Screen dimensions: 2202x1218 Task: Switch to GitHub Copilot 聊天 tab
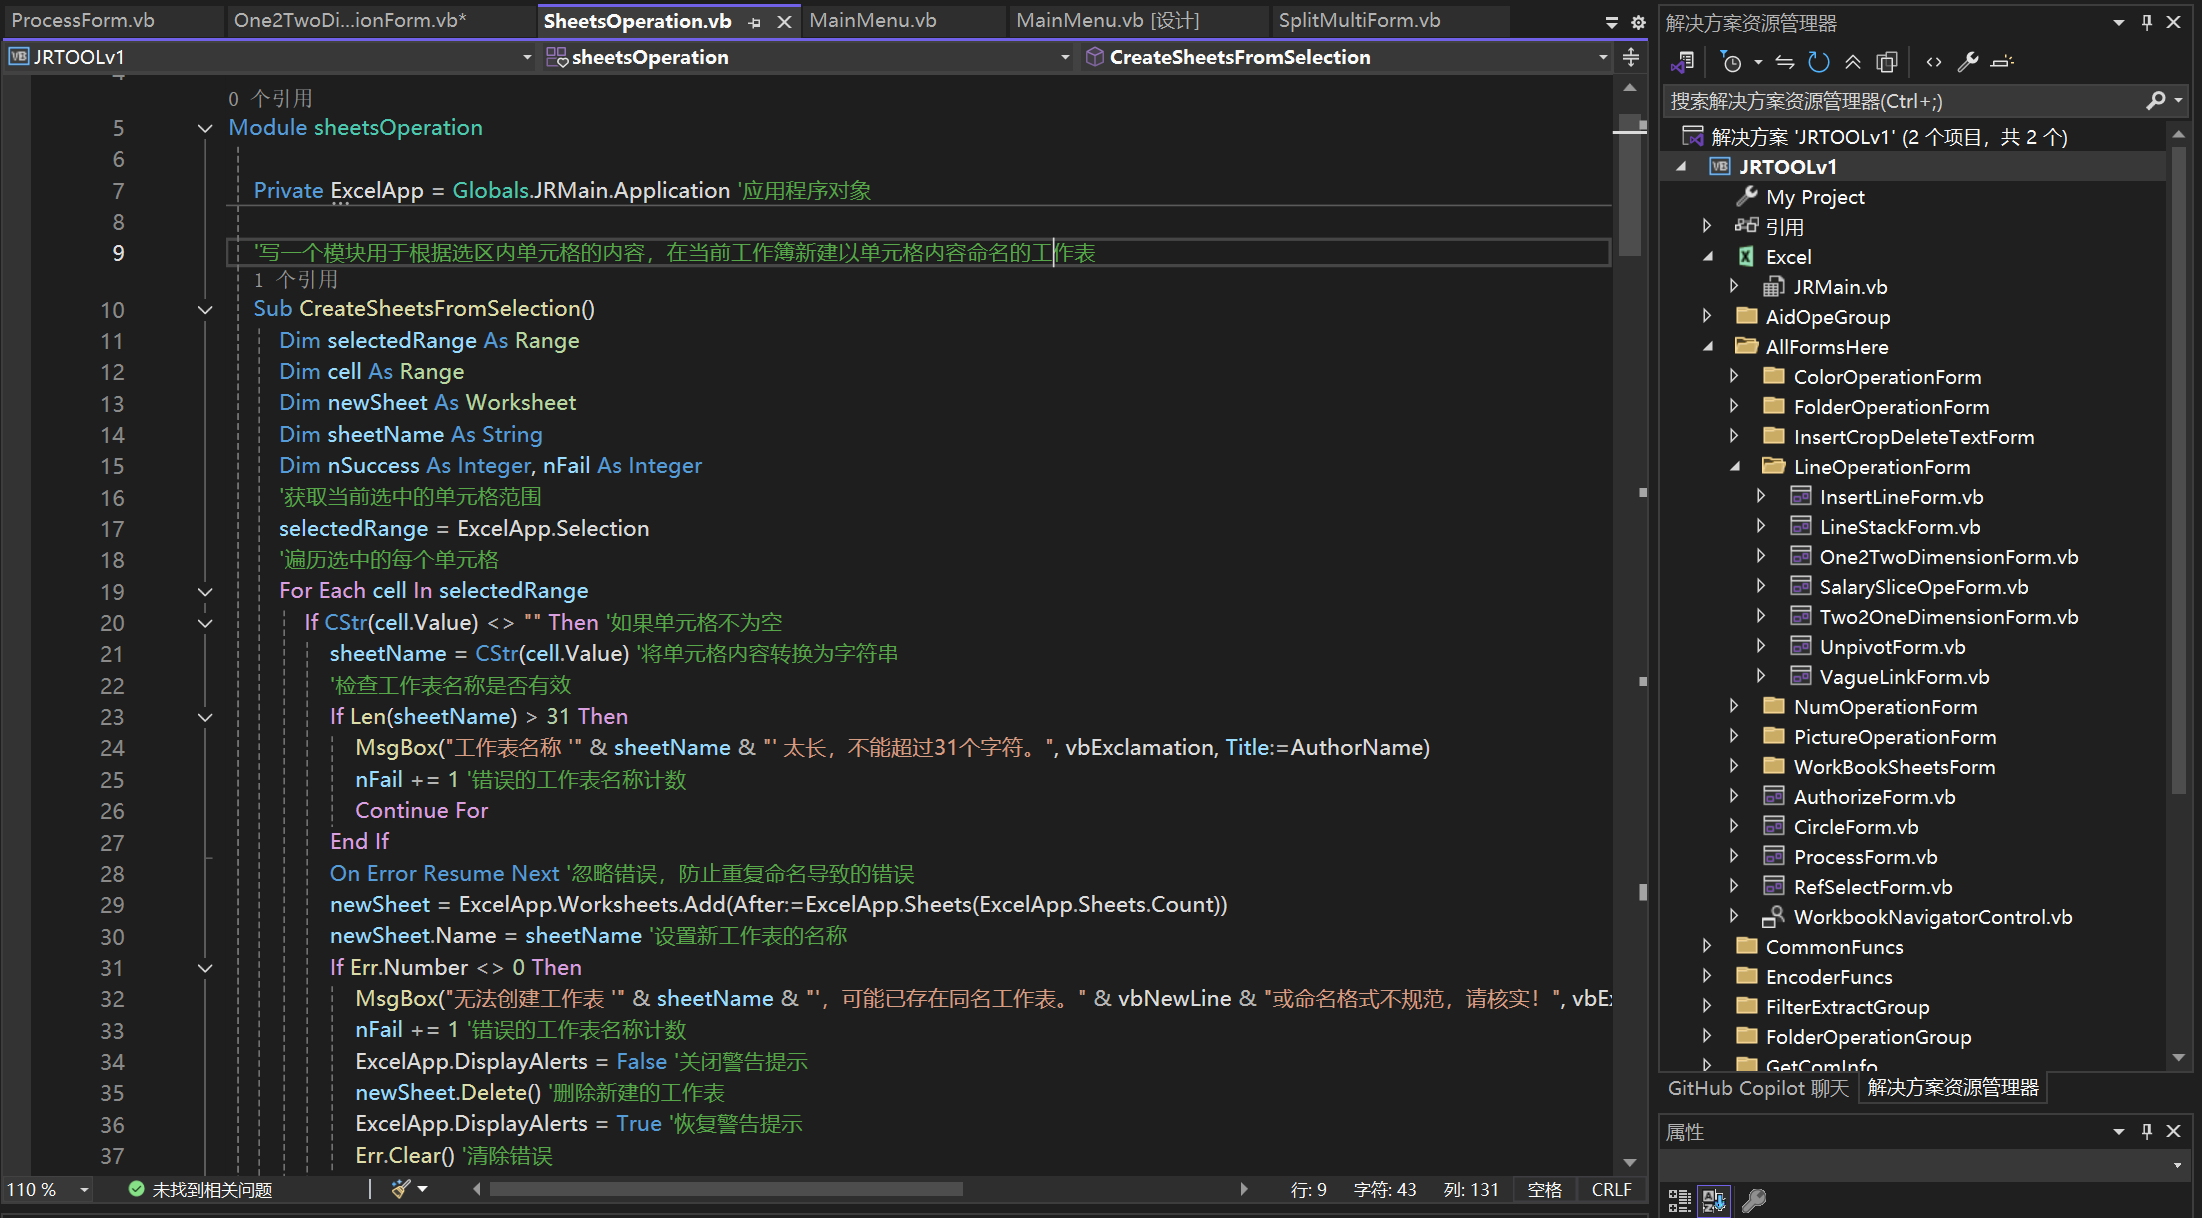click(1758, 1088)
